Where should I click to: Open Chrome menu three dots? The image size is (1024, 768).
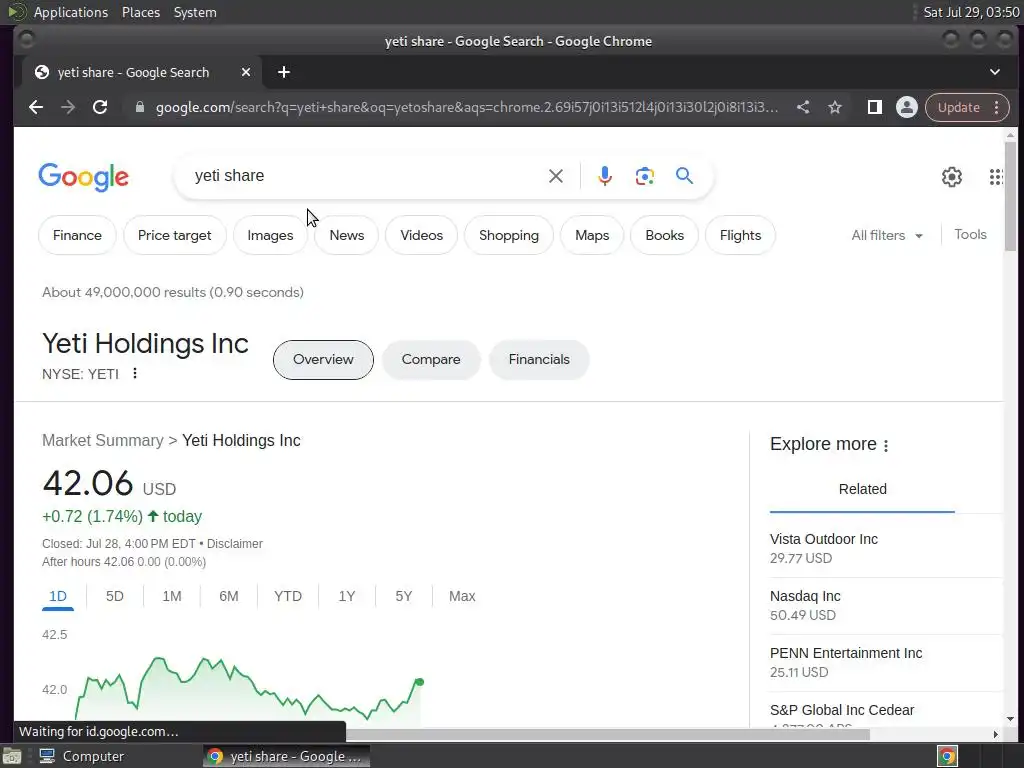(997, 107)
